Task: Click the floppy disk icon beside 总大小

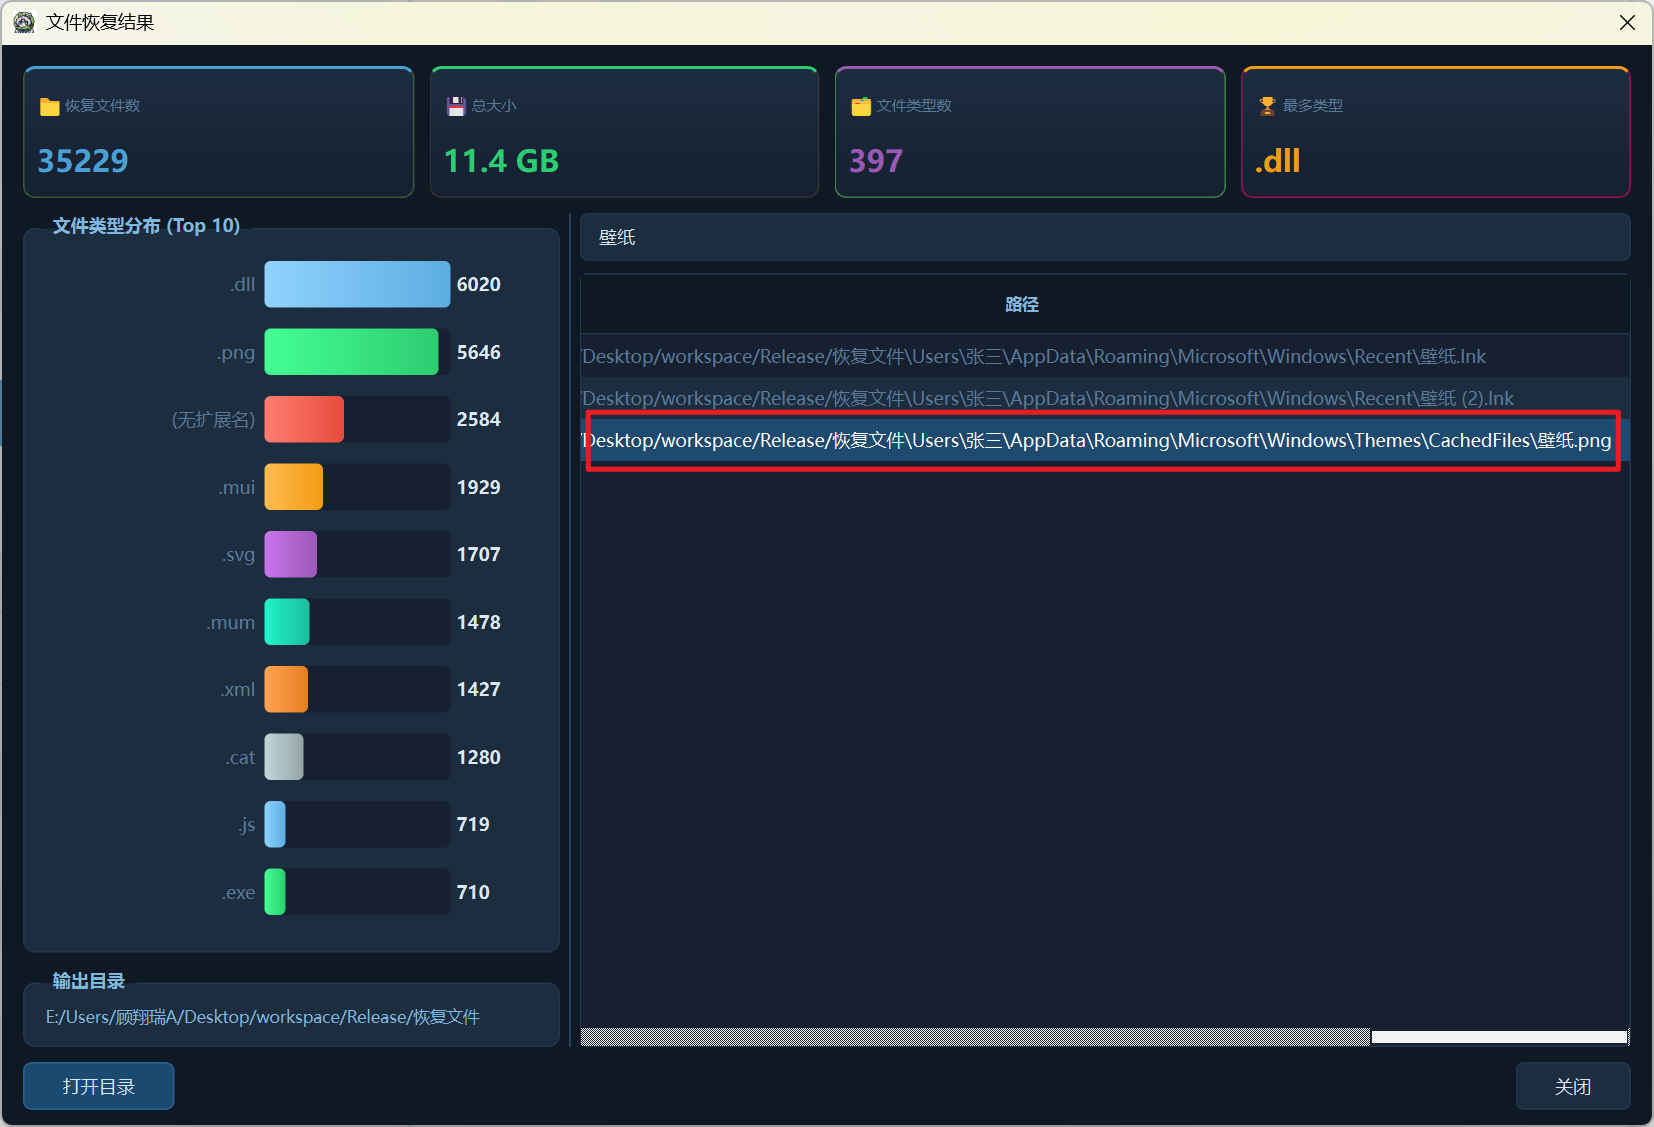Action: tap(456, 106)
